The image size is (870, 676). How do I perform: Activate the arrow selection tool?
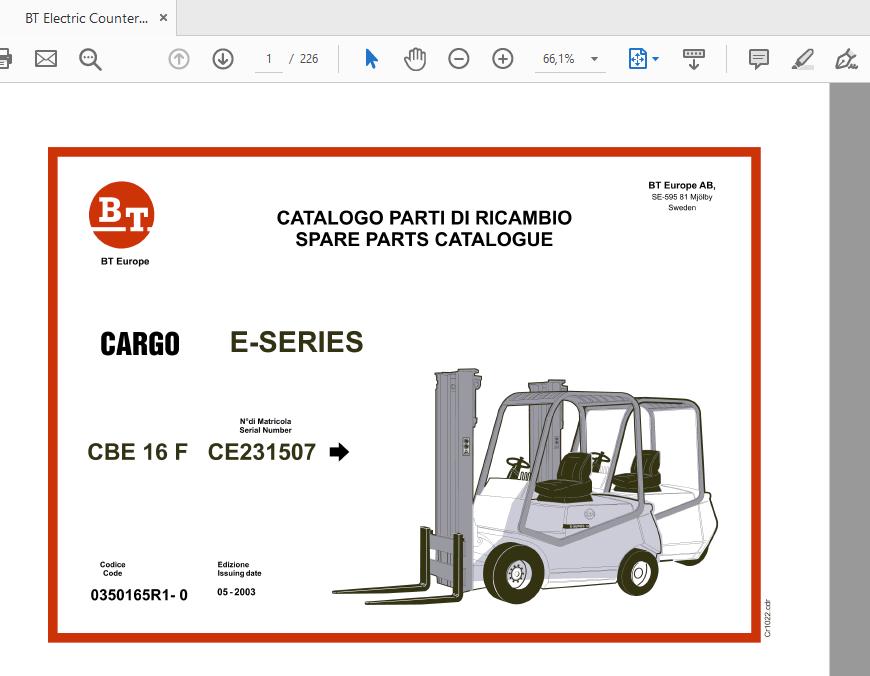(371, 59)
